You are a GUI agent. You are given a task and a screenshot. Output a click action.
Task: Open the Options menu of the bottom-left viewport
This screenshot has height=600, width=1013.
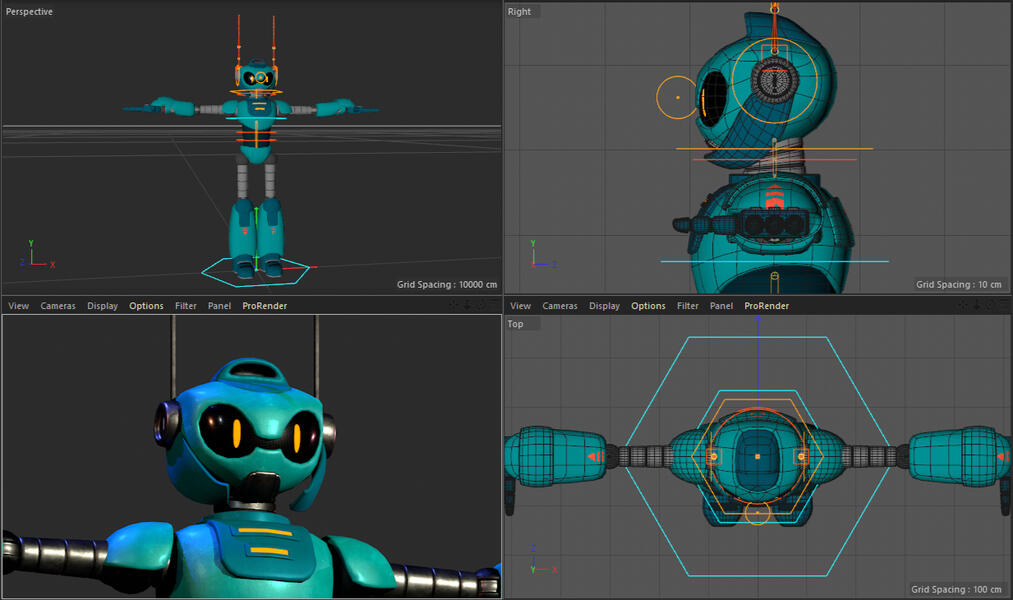tap(146, 306)
